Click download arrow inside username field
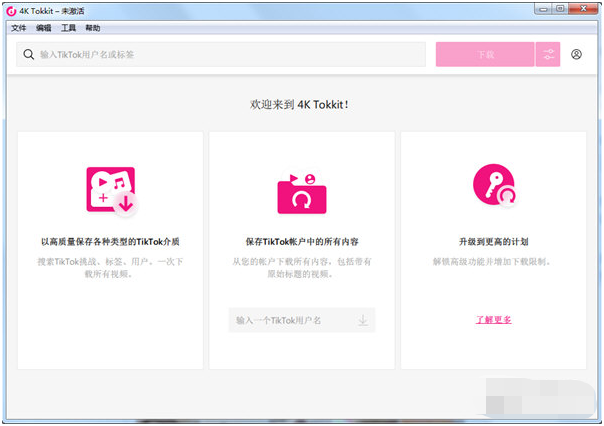 click(x=363, y=320)
